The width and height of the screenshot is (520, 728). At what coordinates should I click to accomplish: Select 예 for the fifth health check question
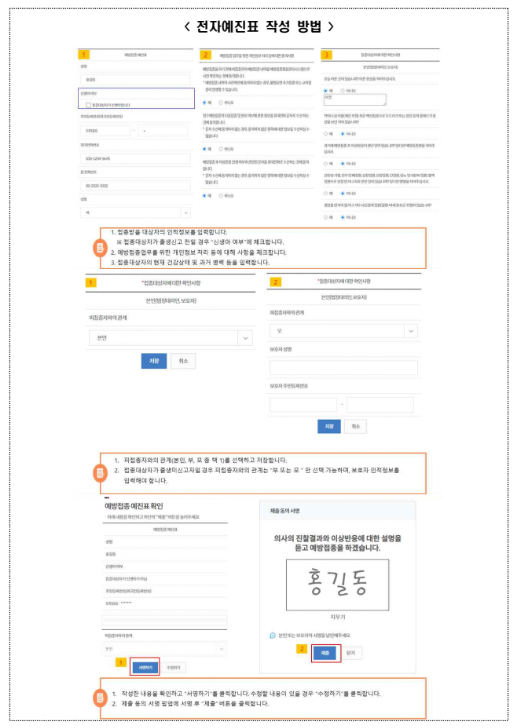(326, 217)
